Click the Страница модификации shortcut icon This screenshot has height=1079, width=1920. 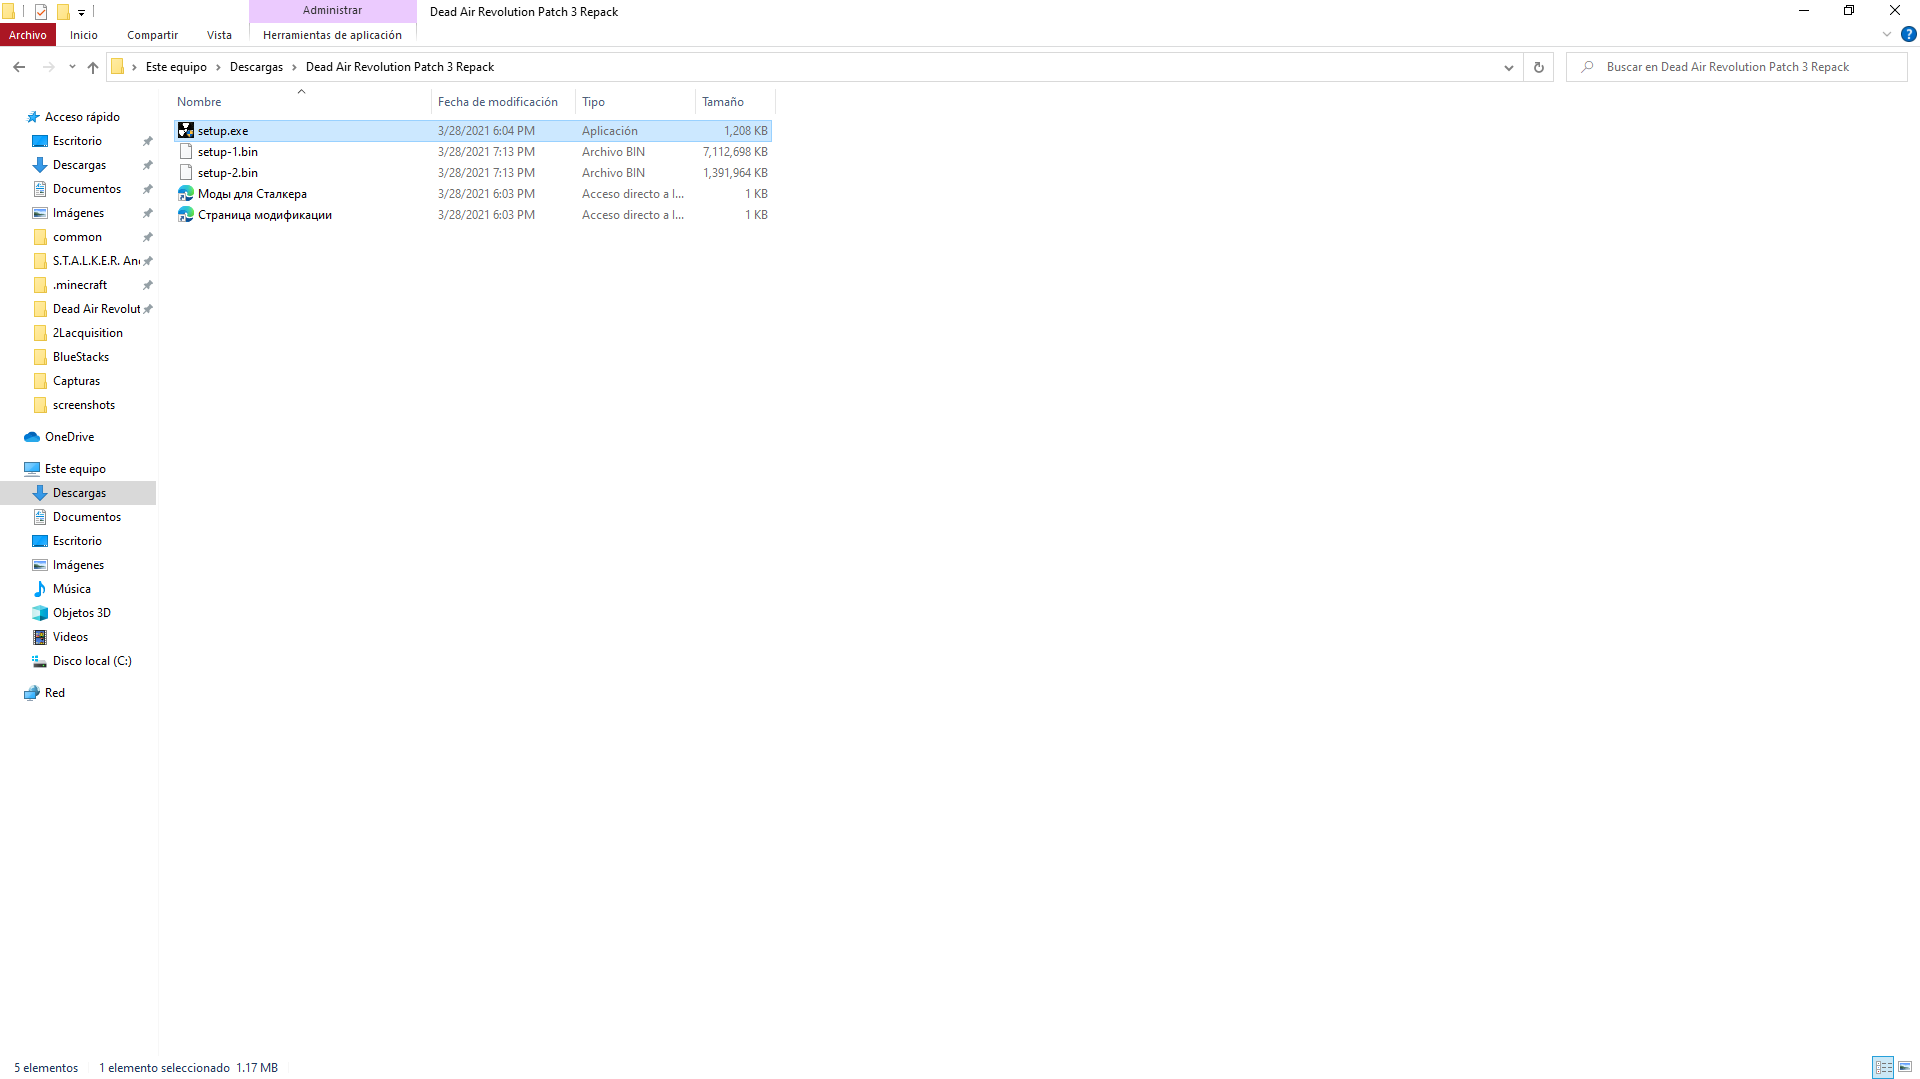point(186,215)
